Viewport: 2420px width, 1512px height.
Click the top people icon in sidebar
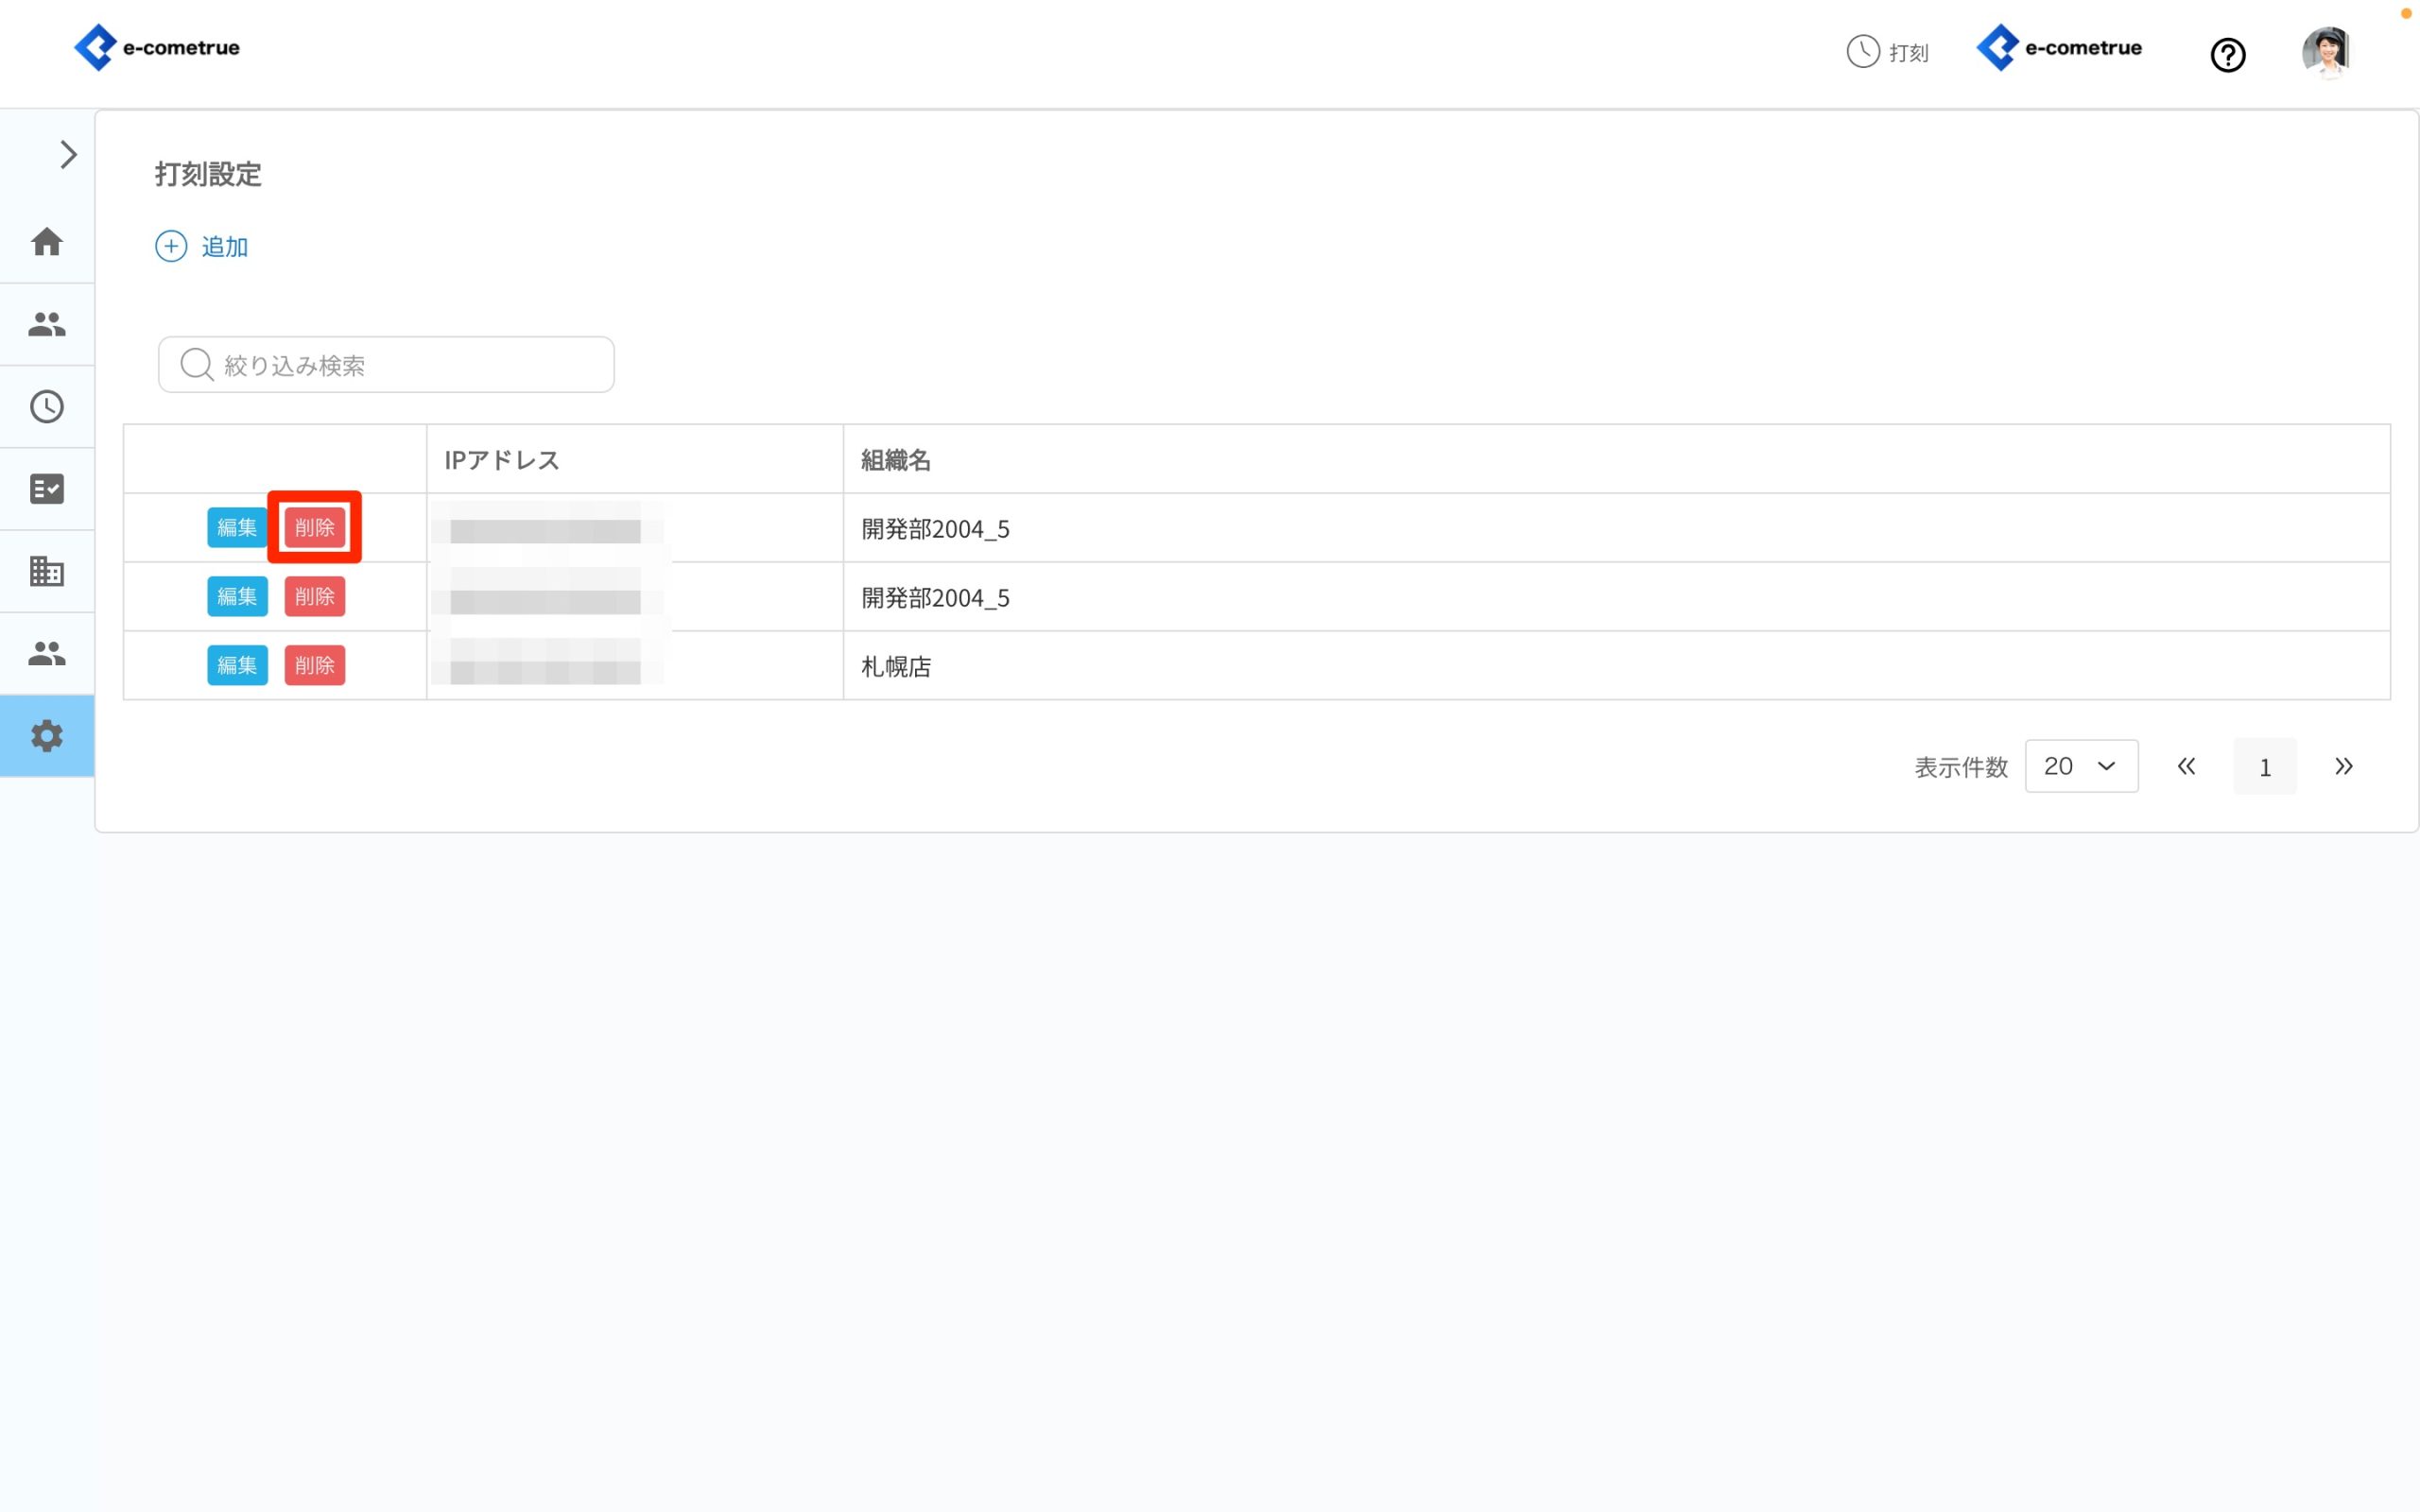tap(47, 324)
